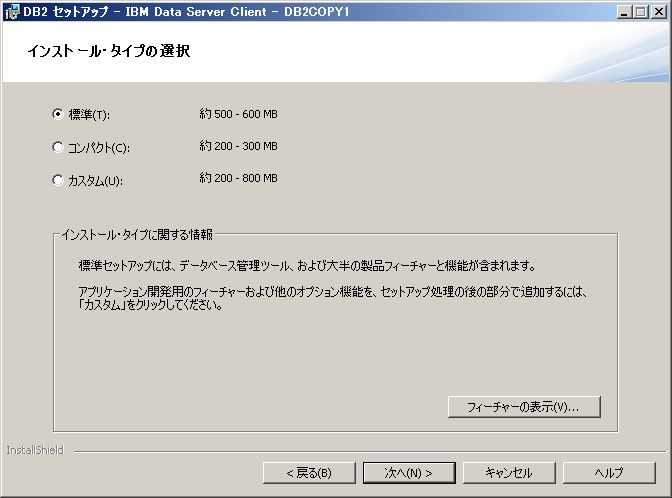The height and width of the screenshot is (498, 672).
Task: Click the 約 200 - 300 MB size text
Action: tap(238, 146)
